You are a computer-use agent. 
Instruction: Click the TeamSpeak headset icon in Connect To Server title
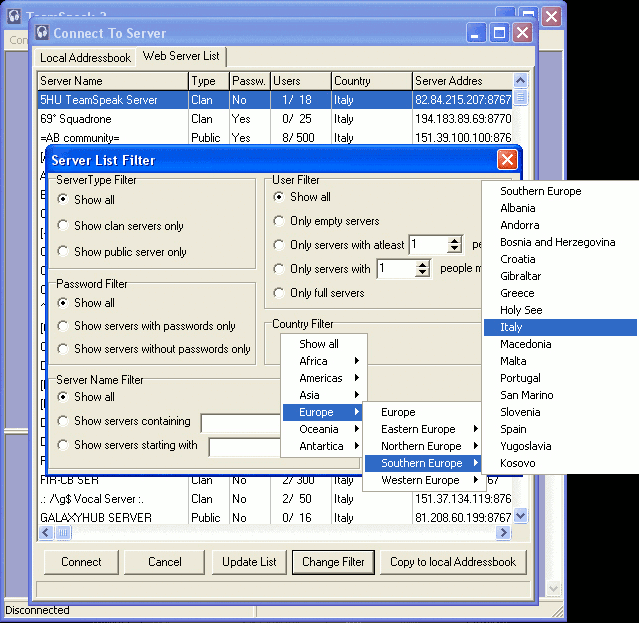(x=42, y=33)
